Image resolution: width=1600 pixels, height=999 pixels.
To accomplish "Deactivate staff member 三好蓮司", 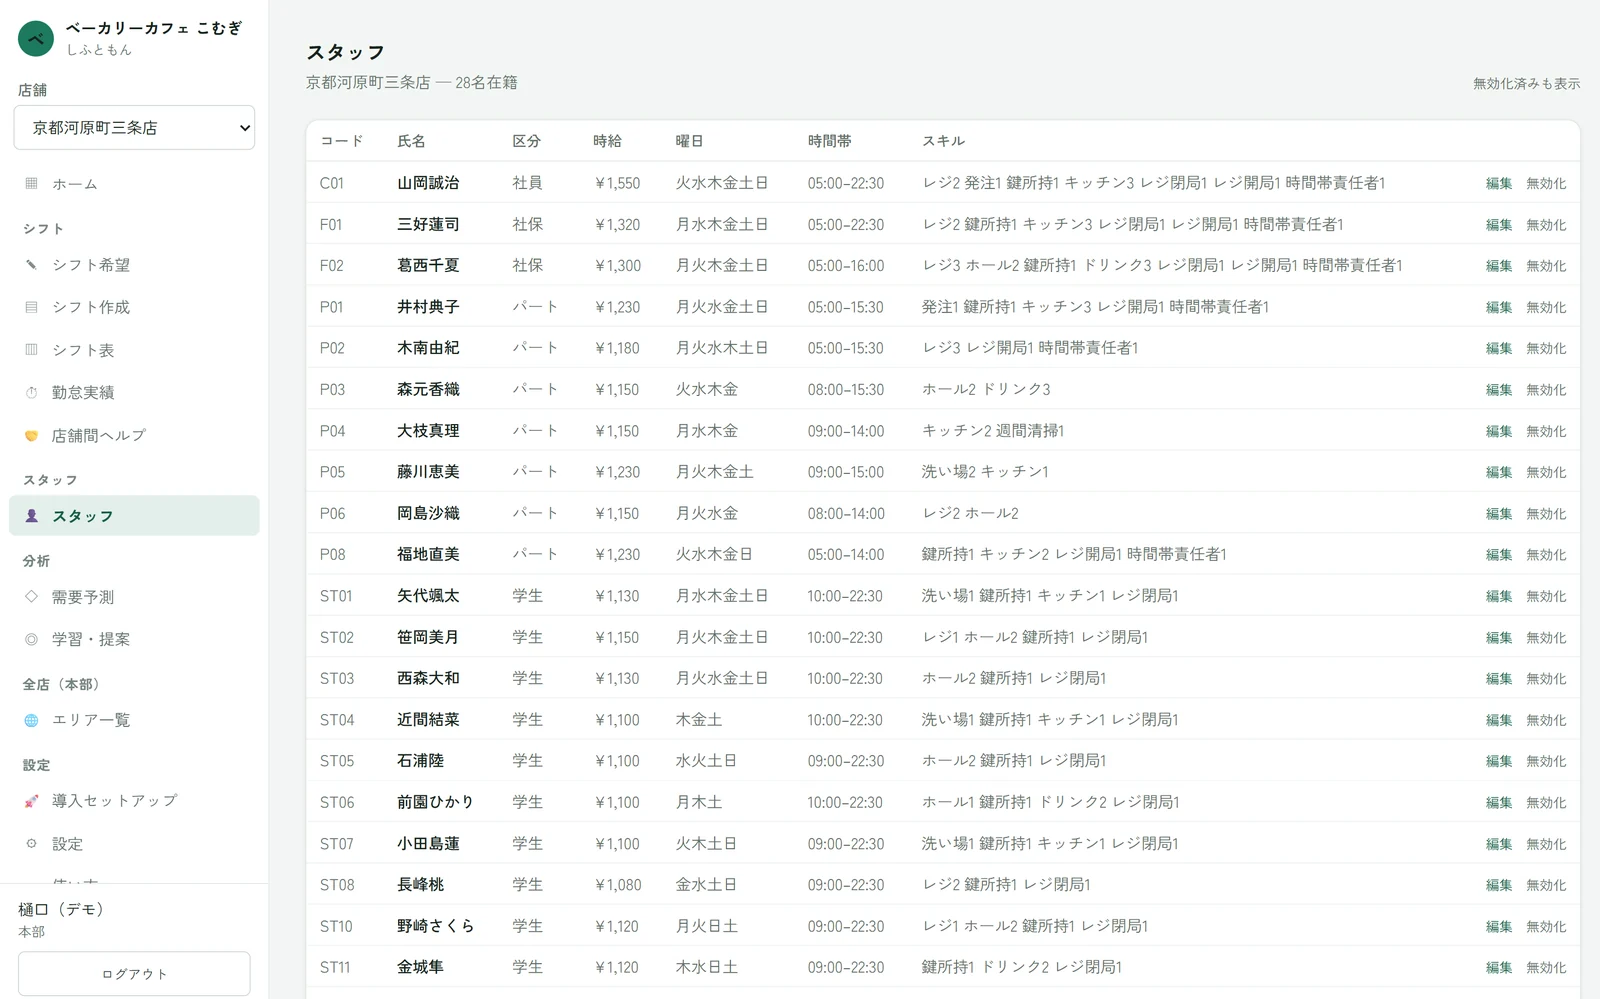I will click(x=1546, y=225).
